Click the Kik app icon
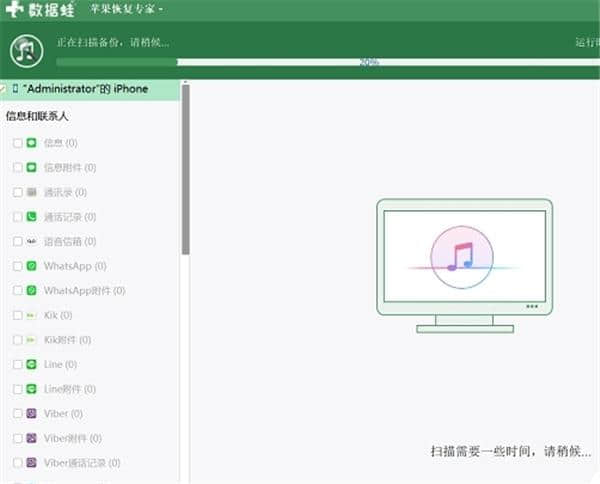 coord(32,315)
